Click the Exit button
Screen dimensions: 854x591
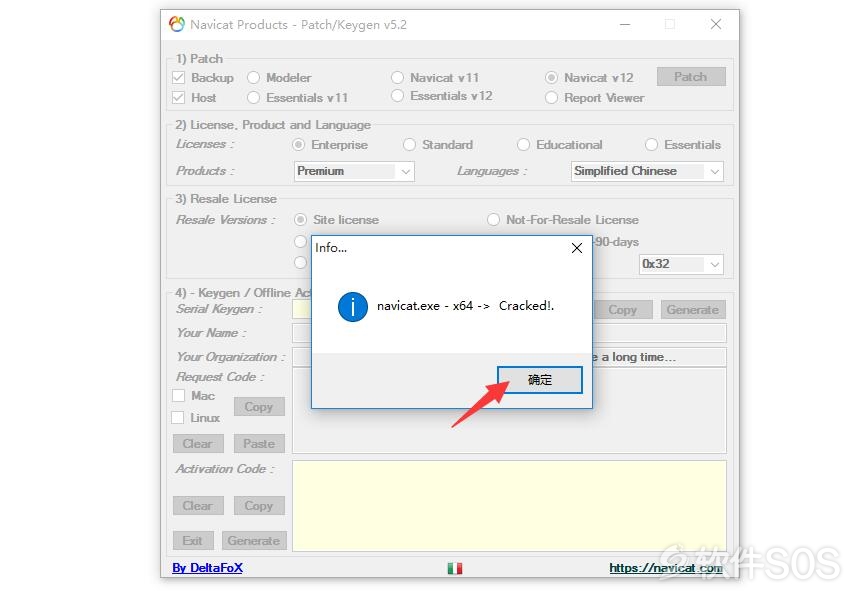click(193, 541)
